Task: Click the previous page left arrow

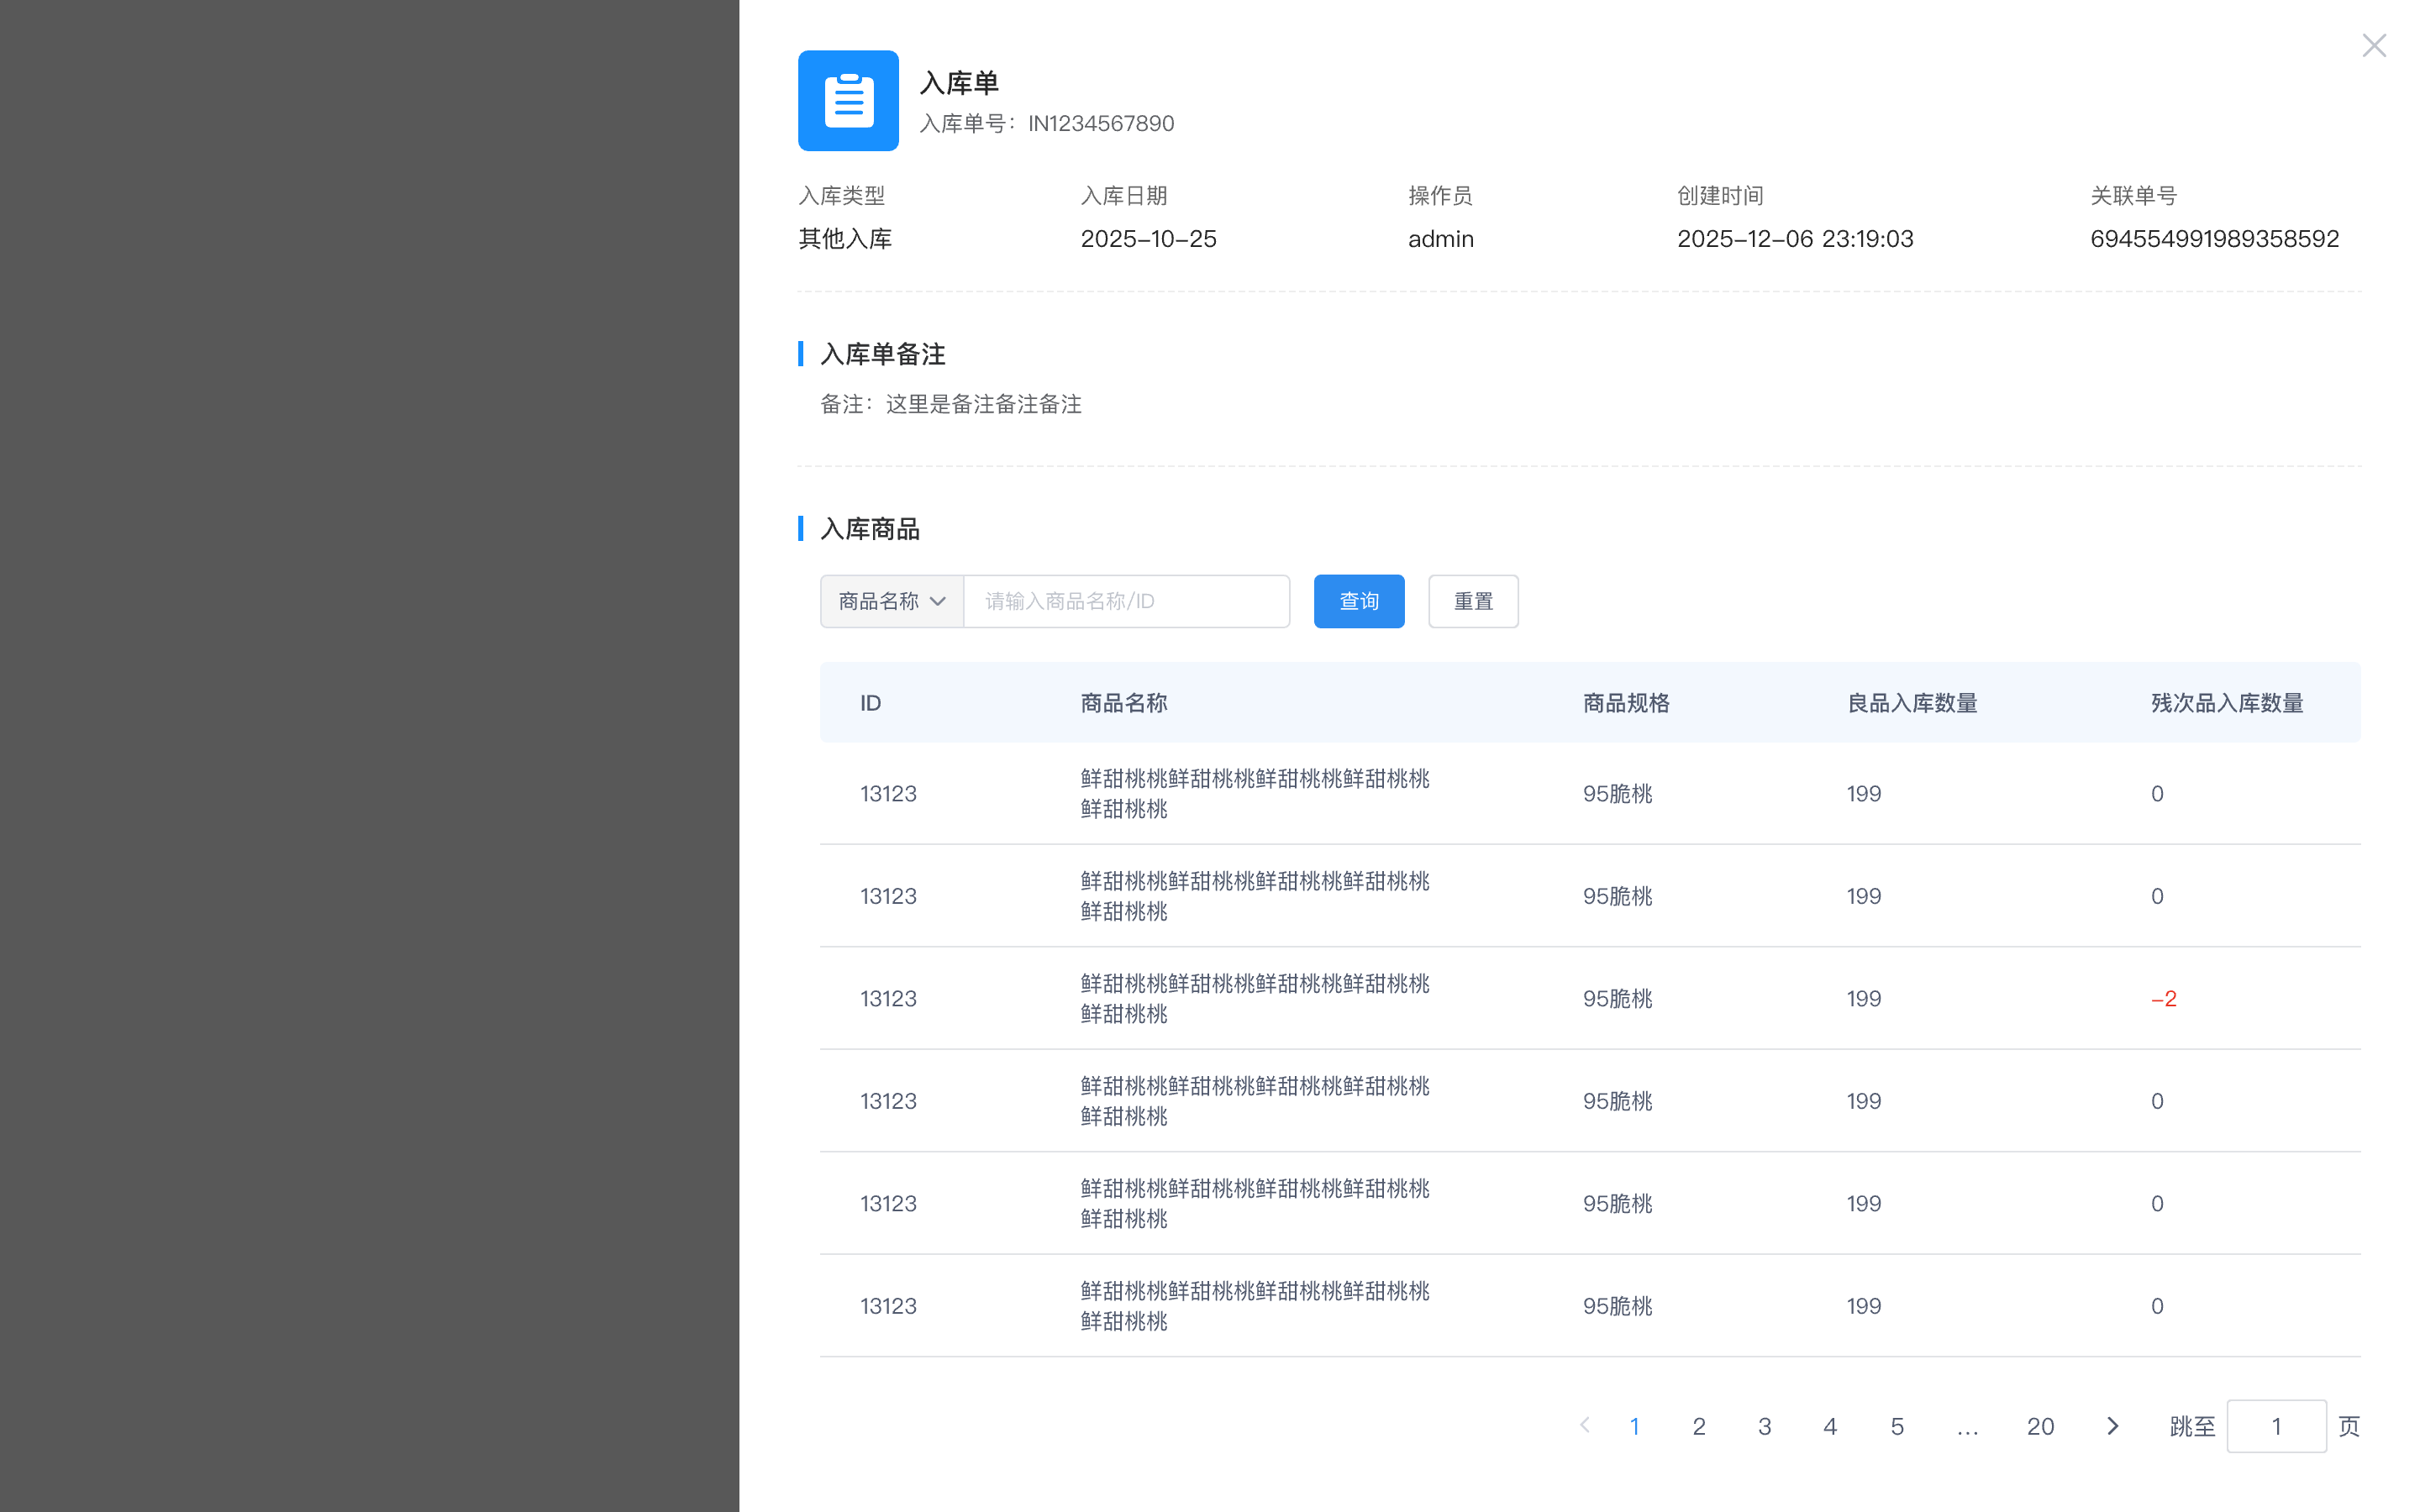Action: [1584, 1426]
